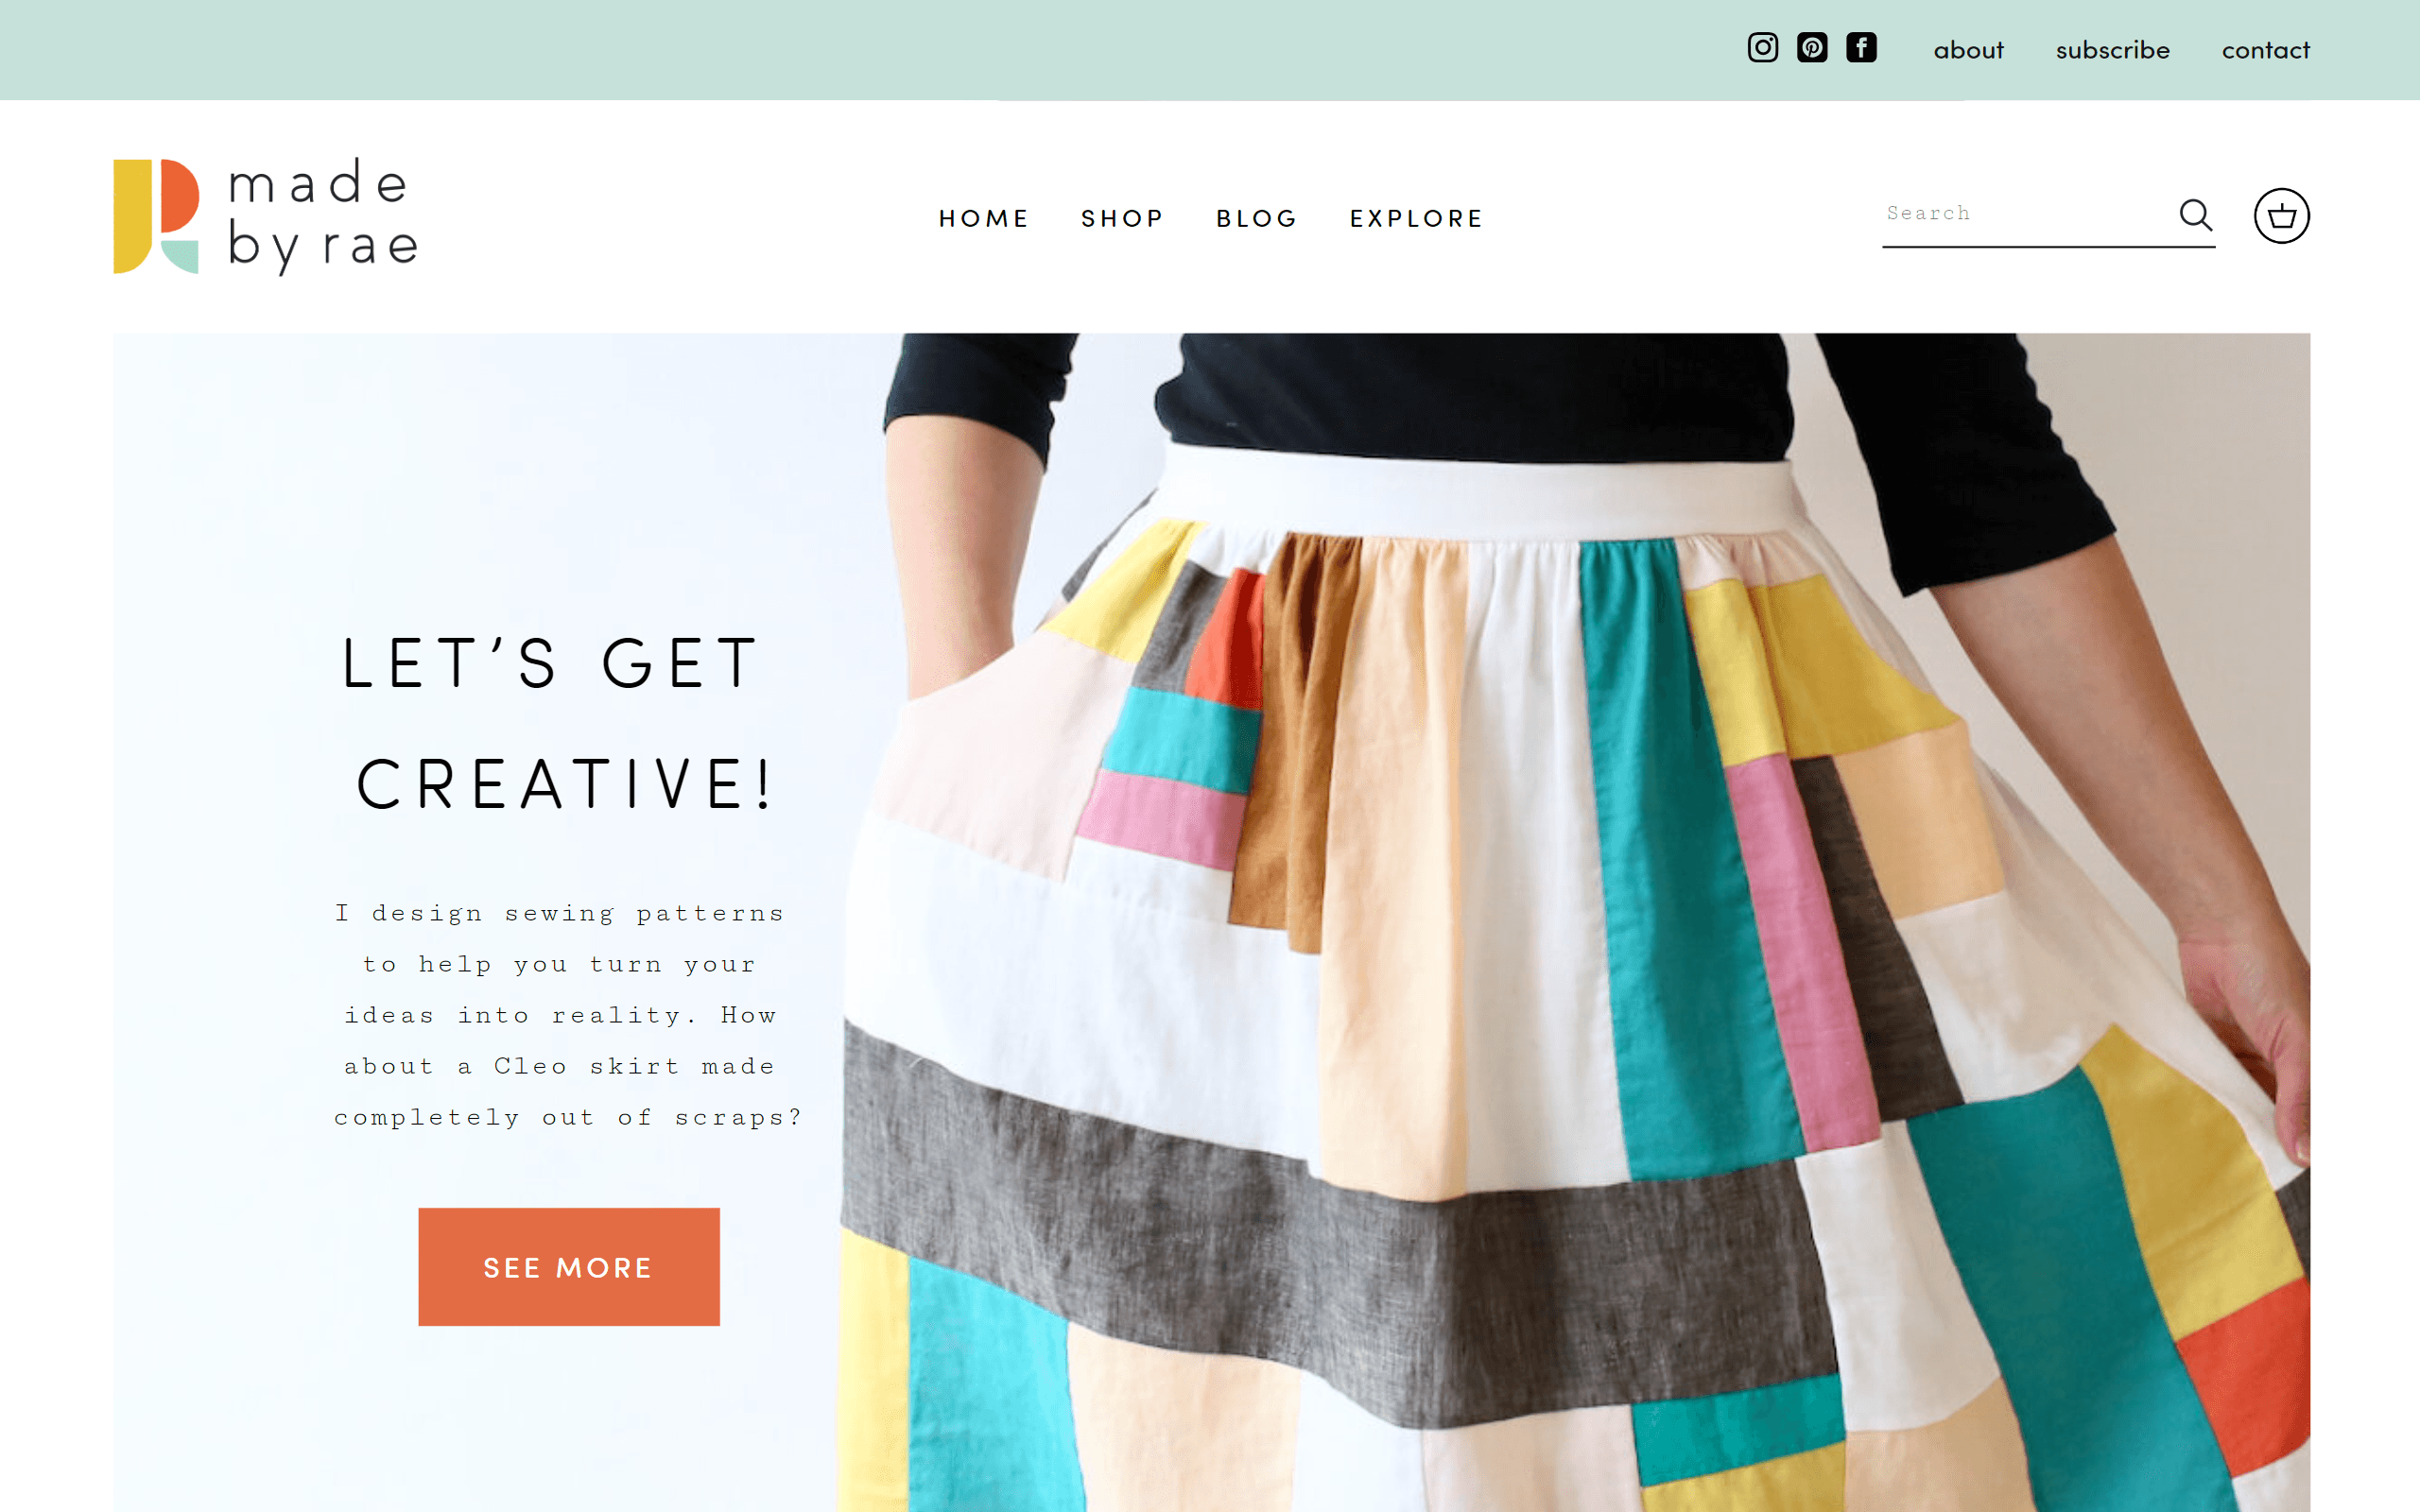
Task: Click the sewing patterns description paragraph
Action: coord(568,1015)
